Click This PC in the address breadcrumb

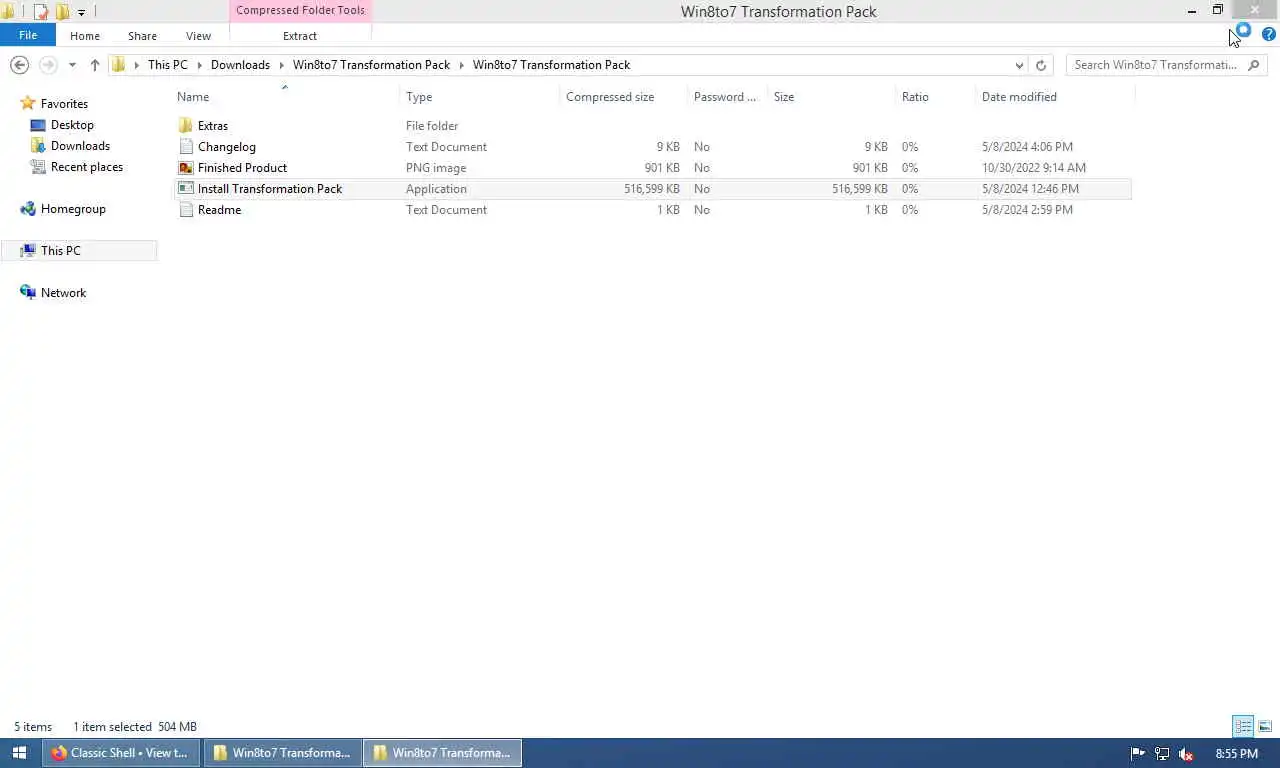coord(168,65)
